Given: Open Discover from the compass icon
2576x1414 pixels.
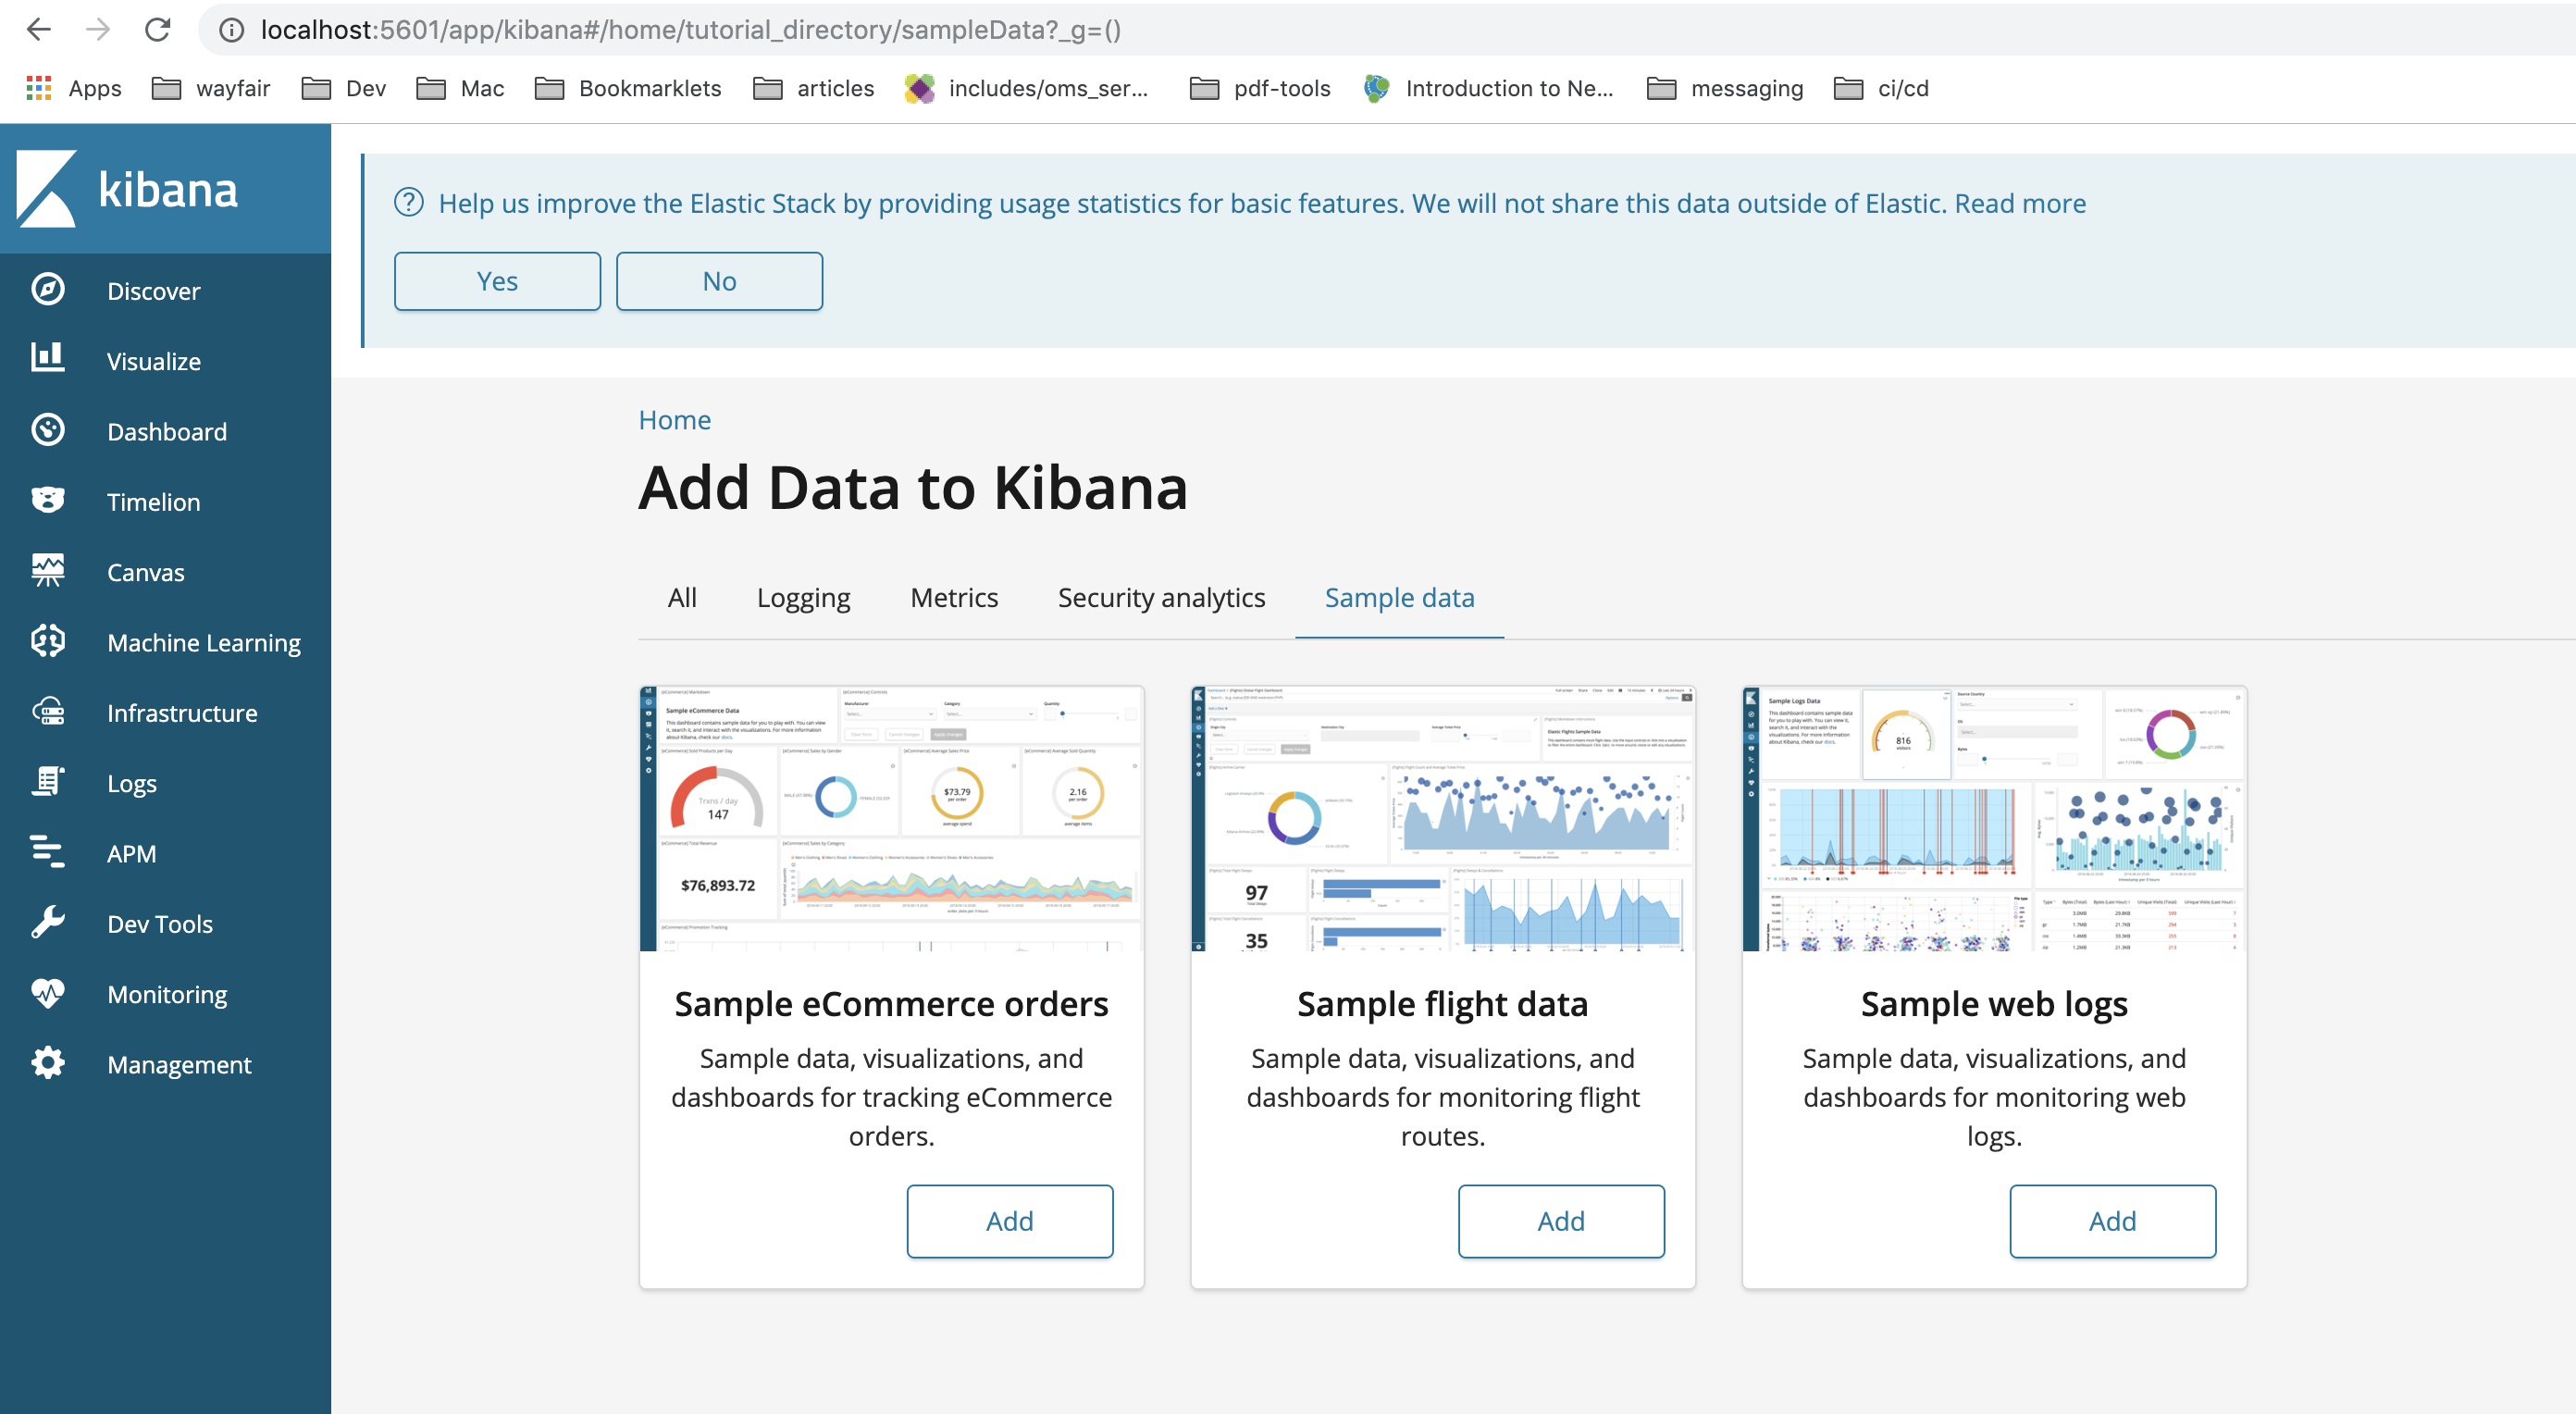Looking at the screenshot, I should 47,290.
